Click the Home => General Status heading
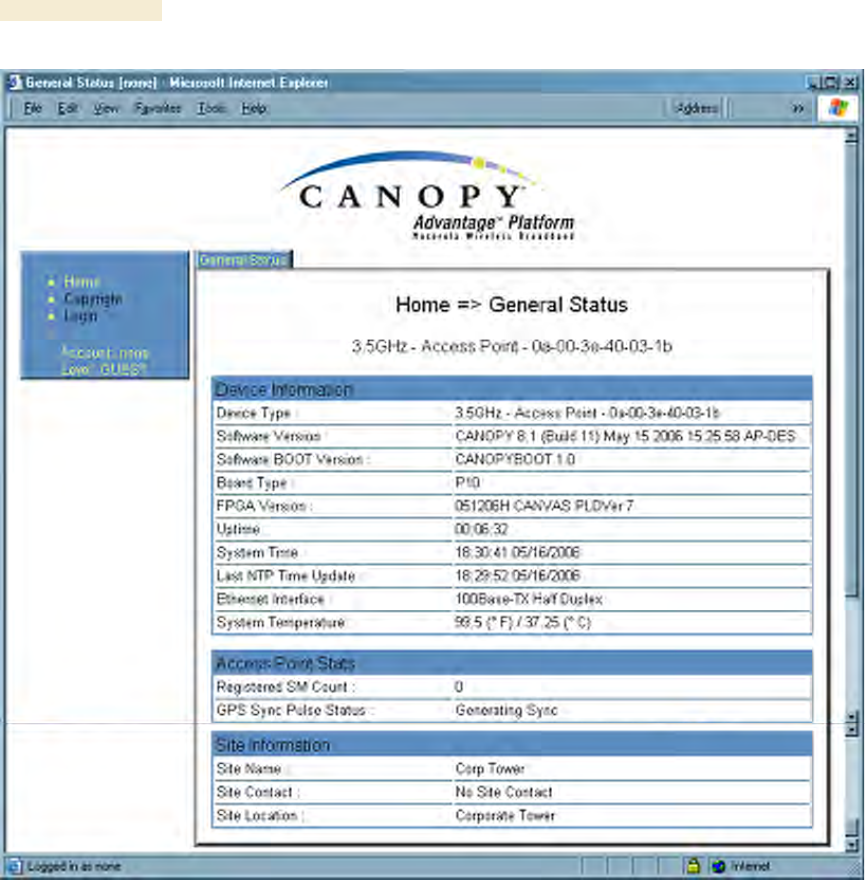The height and width of the screenshot is (880, 865). tap(511, 305)
